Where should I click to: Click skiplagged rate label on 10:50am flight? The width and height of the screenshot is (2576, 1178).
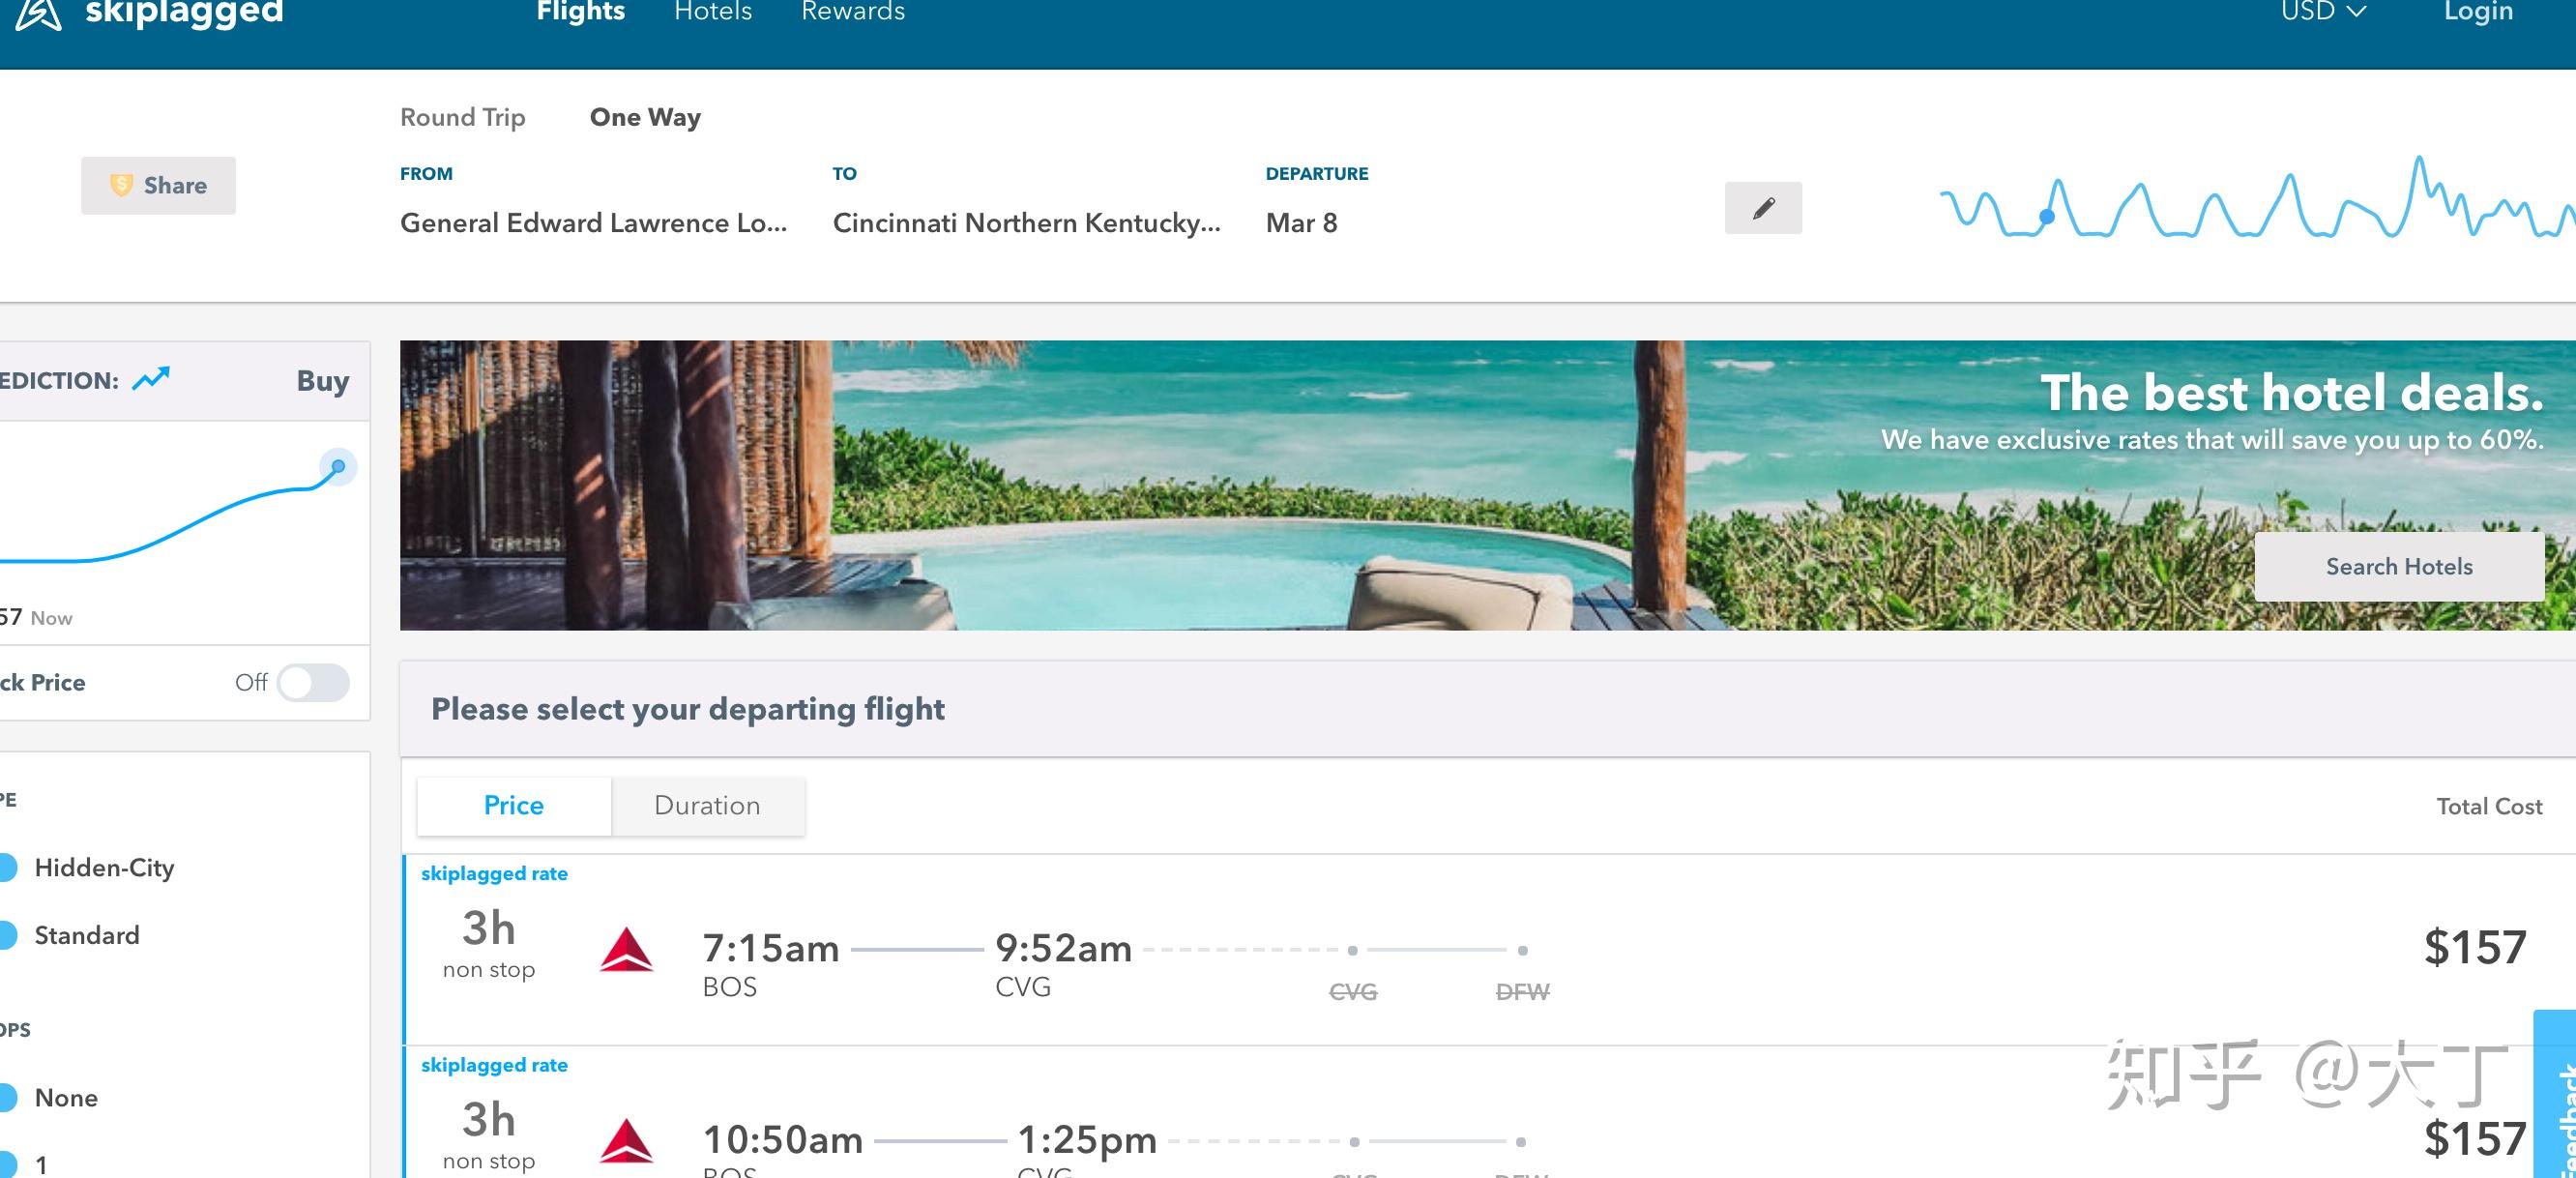coord(494,1066)
